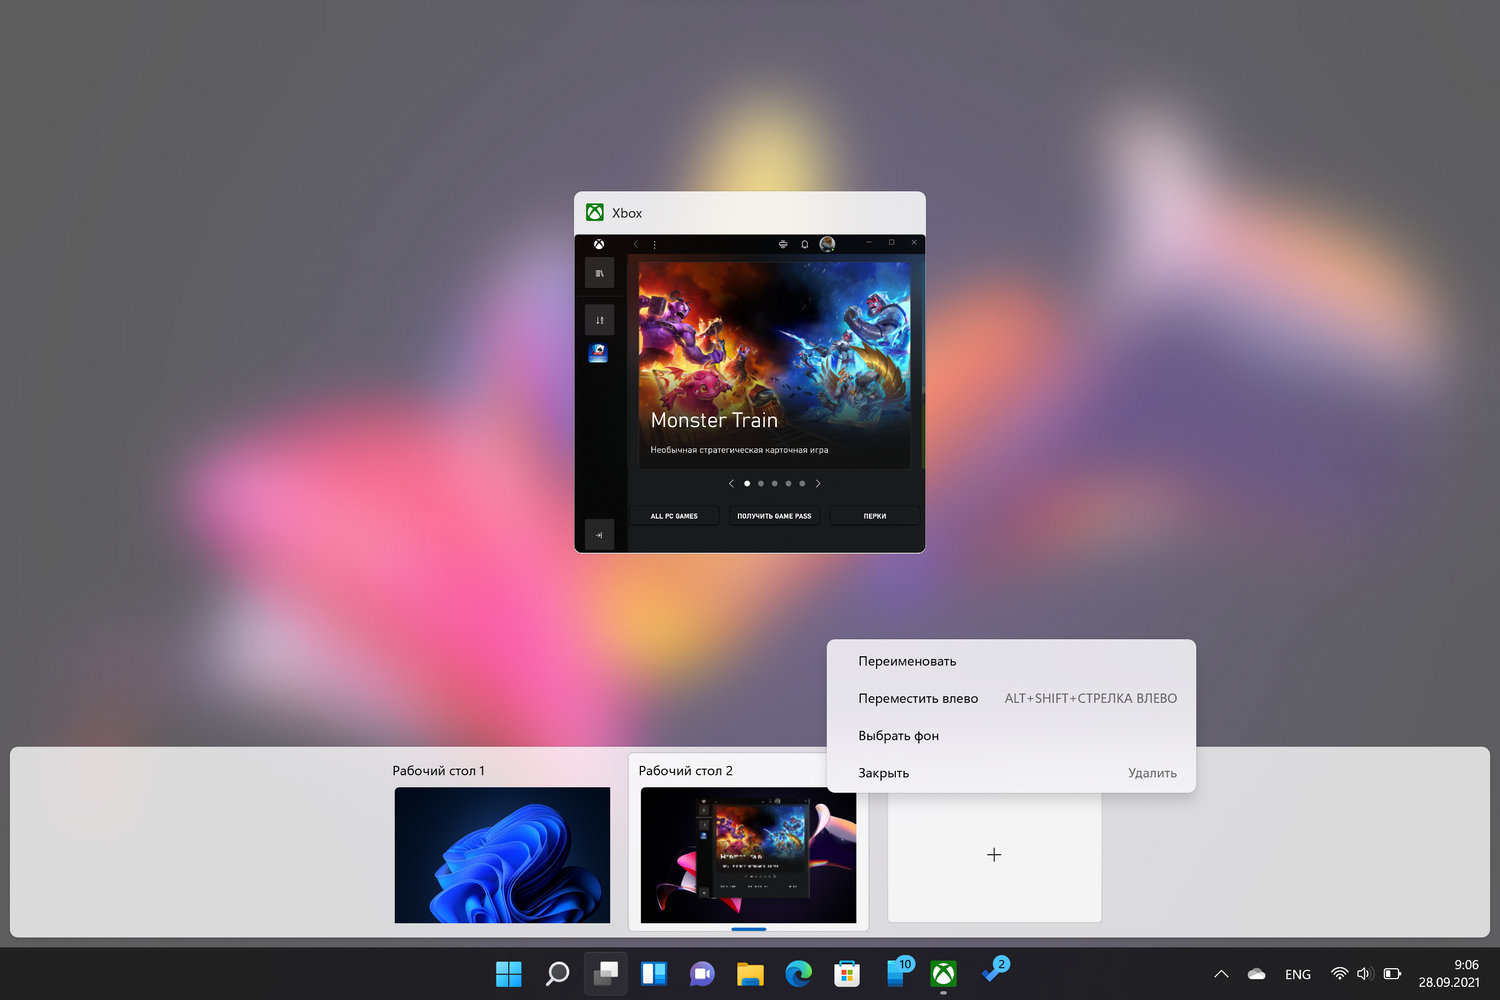This screenshot has height=1000, width=1500.
Task: Open the profile avatar in the Xbox window
Action: click(x=827, y=244)
